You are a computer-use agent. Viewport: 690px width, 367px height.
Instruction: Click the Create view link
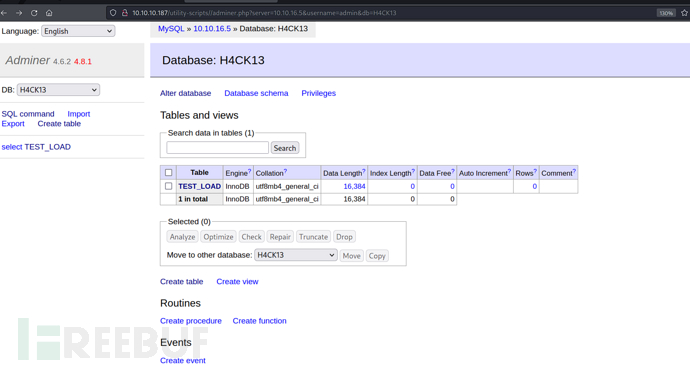pos(237,282)
